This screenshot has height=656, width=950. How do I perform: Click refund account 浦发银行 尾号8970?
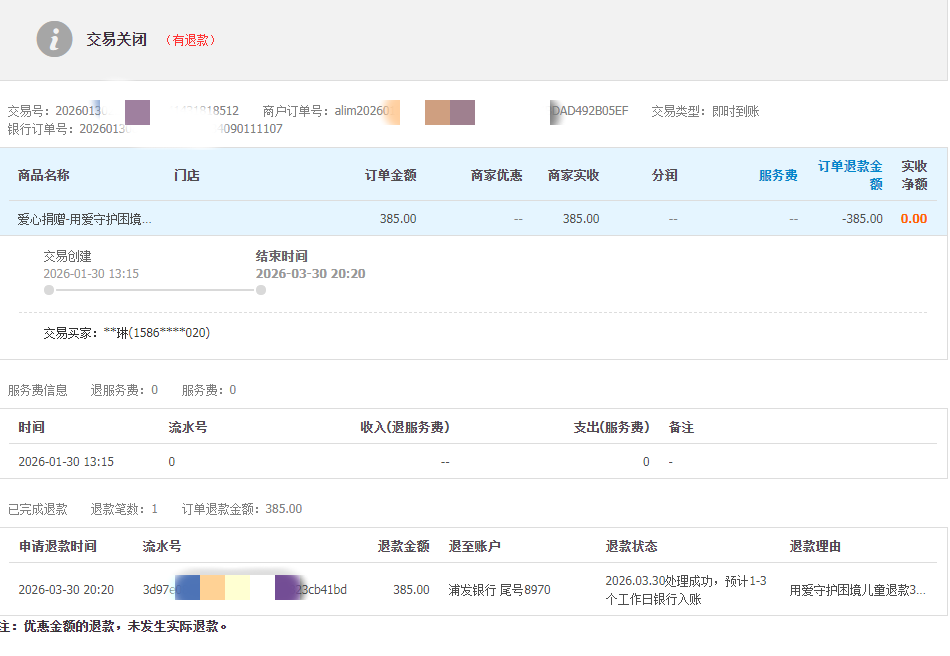[x=499, y=589]
